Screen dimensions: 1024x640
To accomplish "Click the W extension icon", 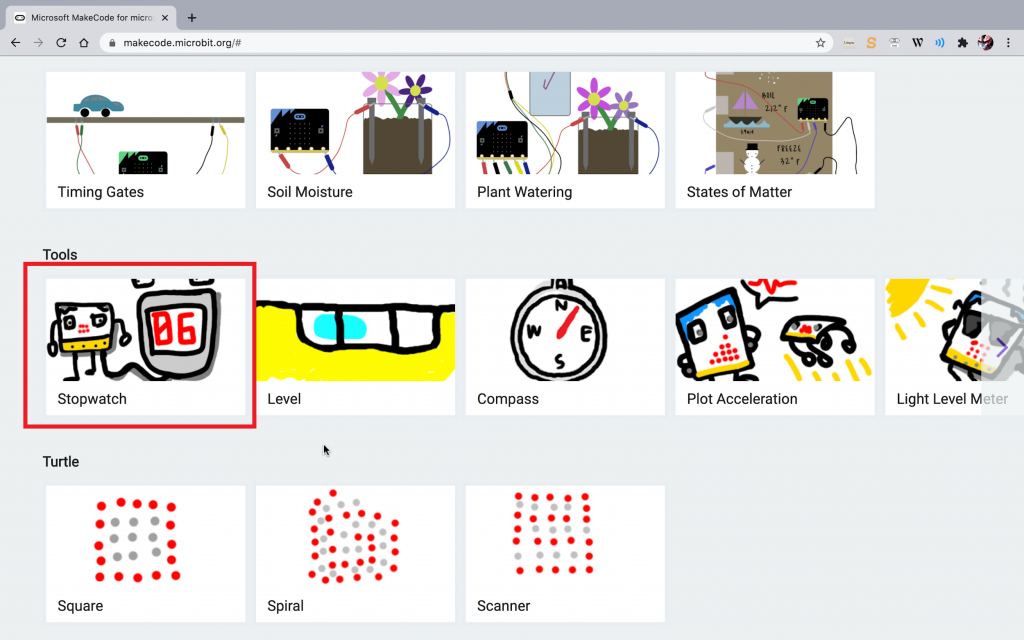I will click(917, 42).
